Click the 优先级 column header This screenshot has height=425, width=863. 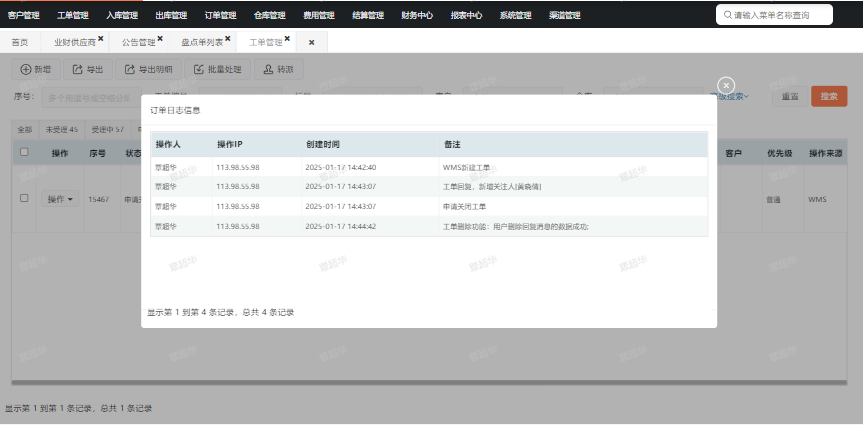[779, 154]
